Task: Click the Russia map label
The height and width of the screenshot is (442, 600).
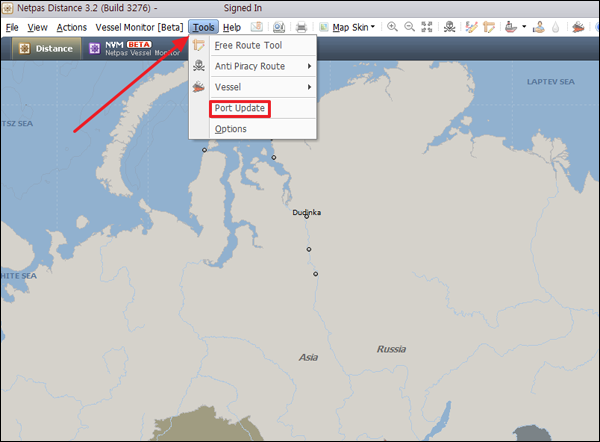Action: click(391, 349)
